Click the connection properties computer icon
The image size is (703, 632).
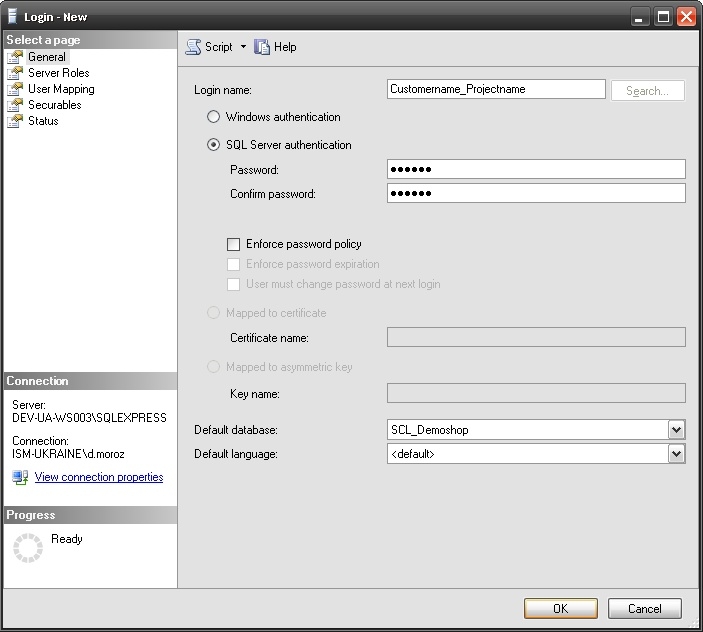20,477
